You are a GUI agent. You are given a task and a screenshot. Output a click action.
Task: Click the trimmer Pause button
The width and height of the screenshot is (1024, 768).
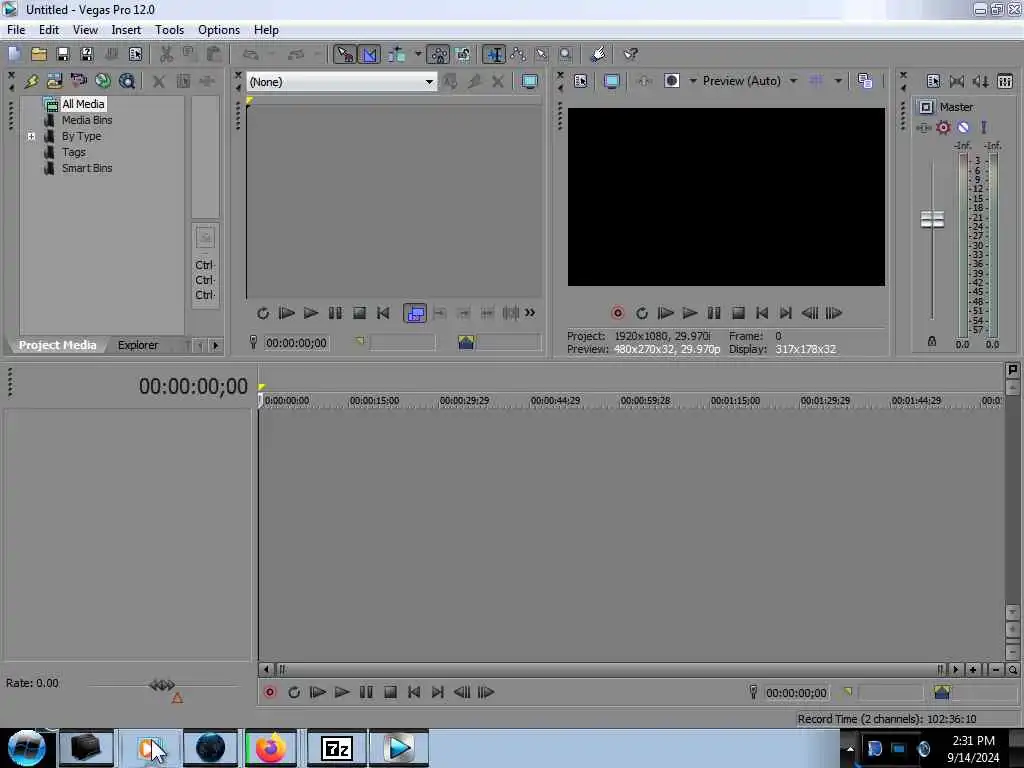[x=335, y=313]
